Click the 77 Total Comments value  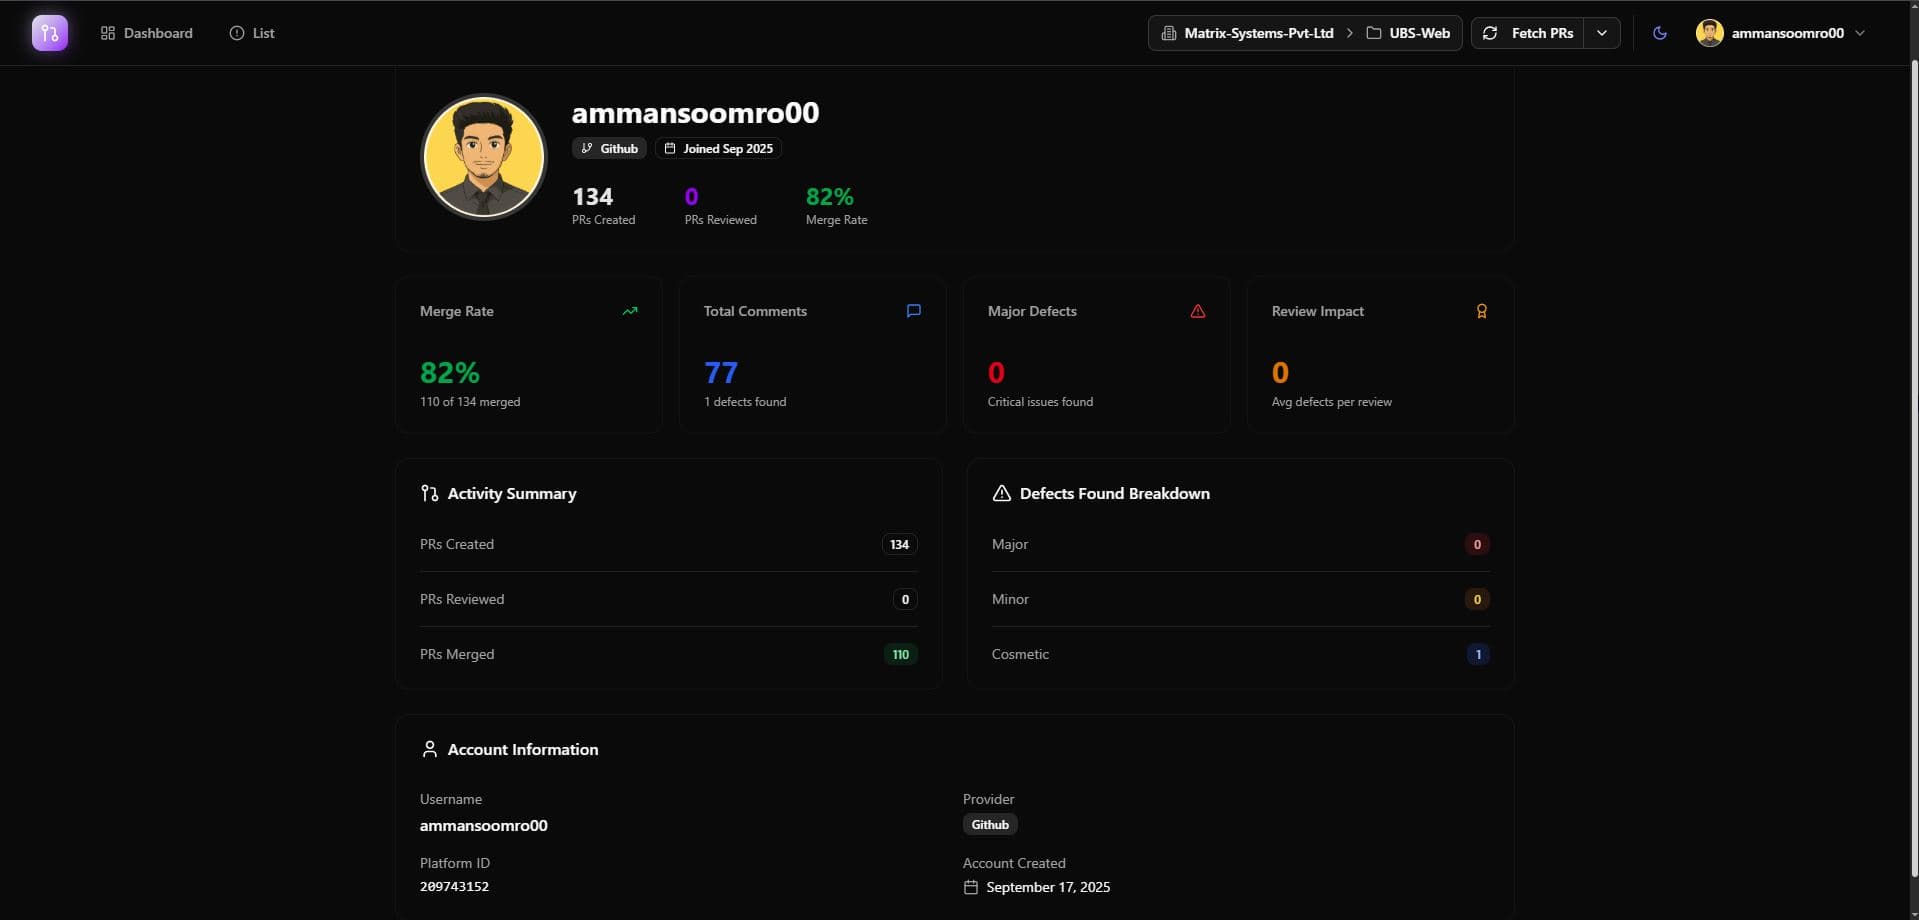tap(721, 373)
